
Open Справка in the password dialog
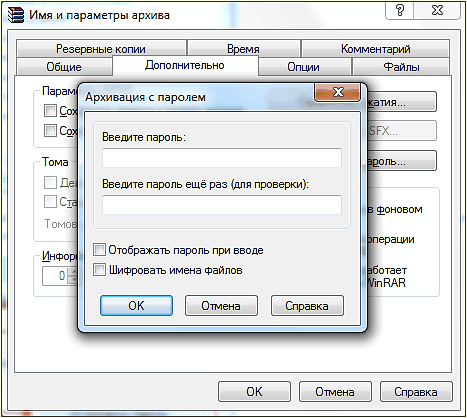point(307,306)
